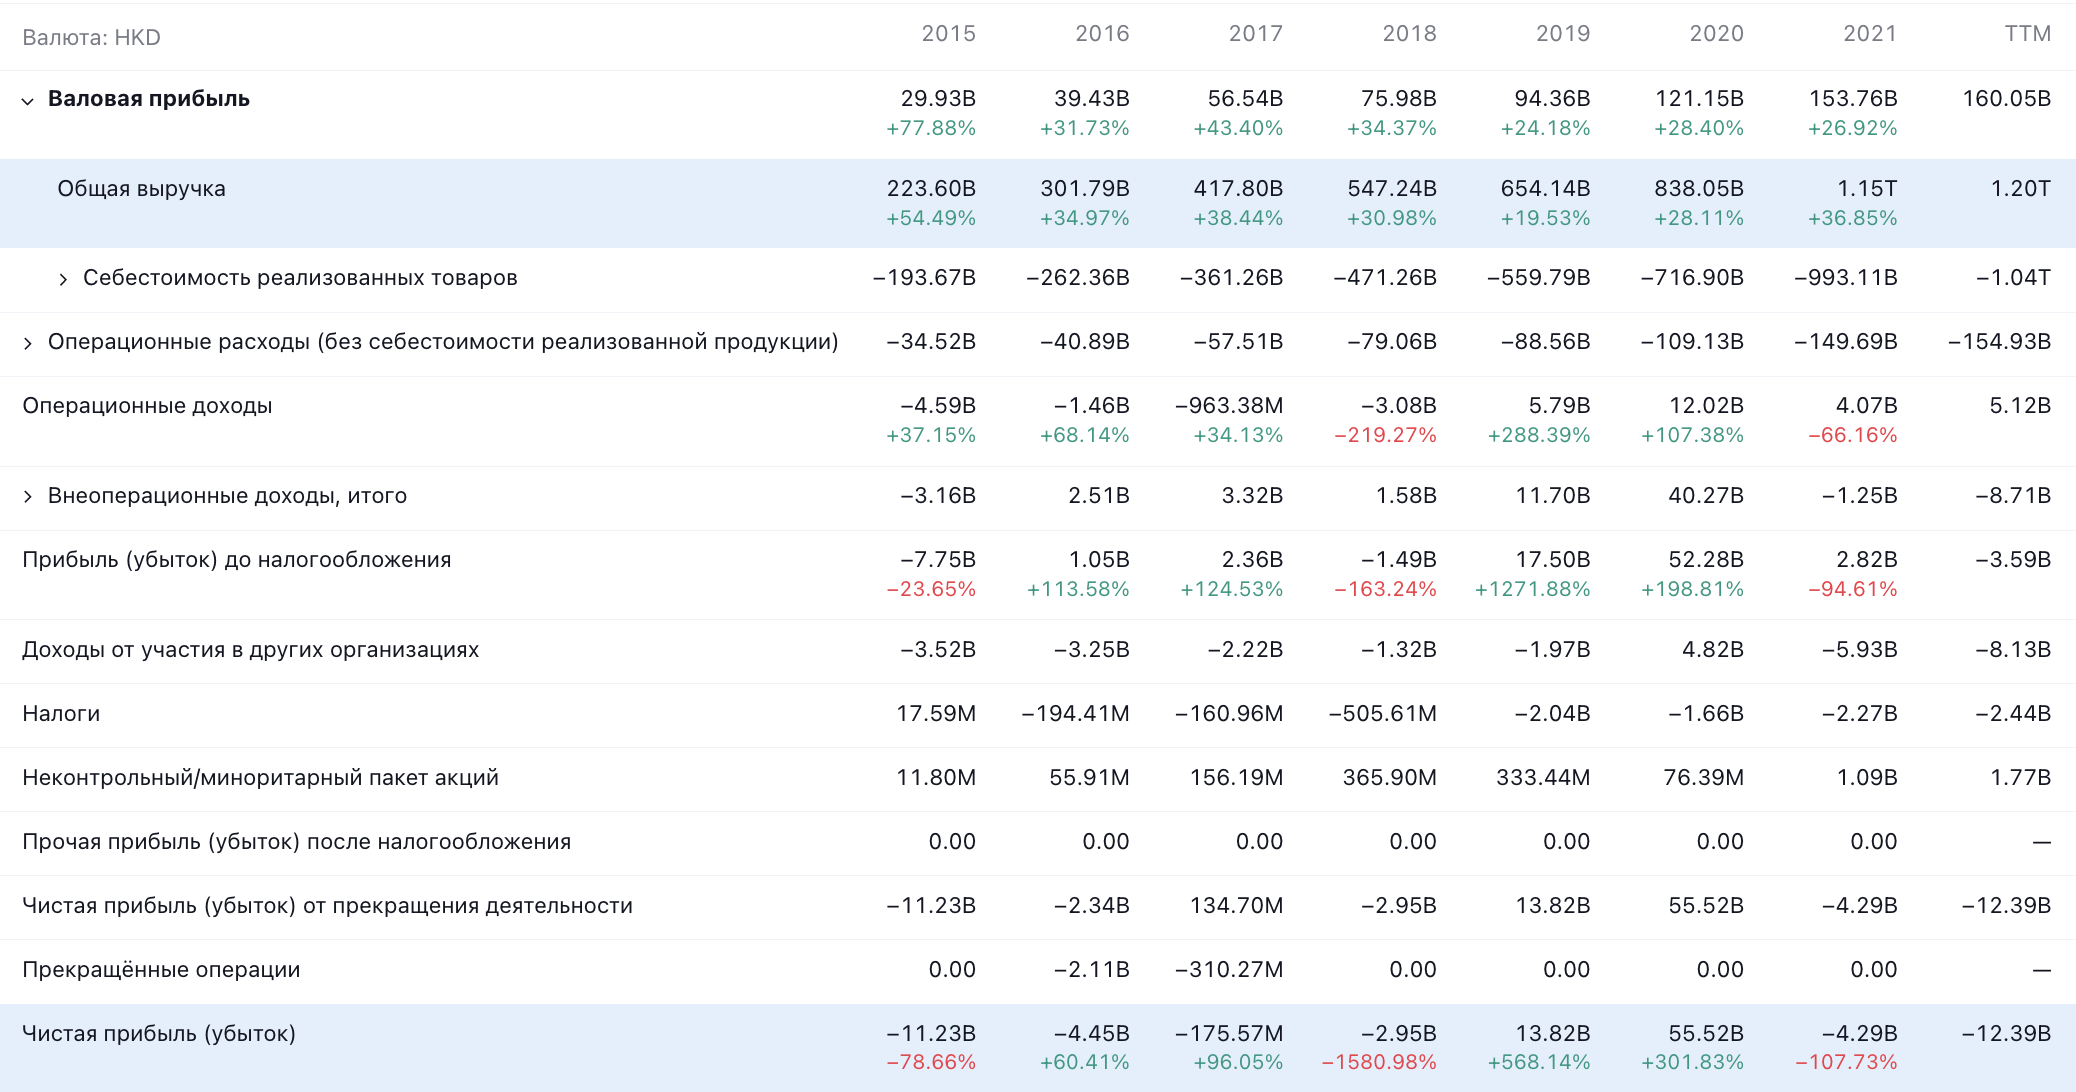Screen dimensions: 2076x1092
Task: Select the 2015 column header
Action: pos(948,34)
